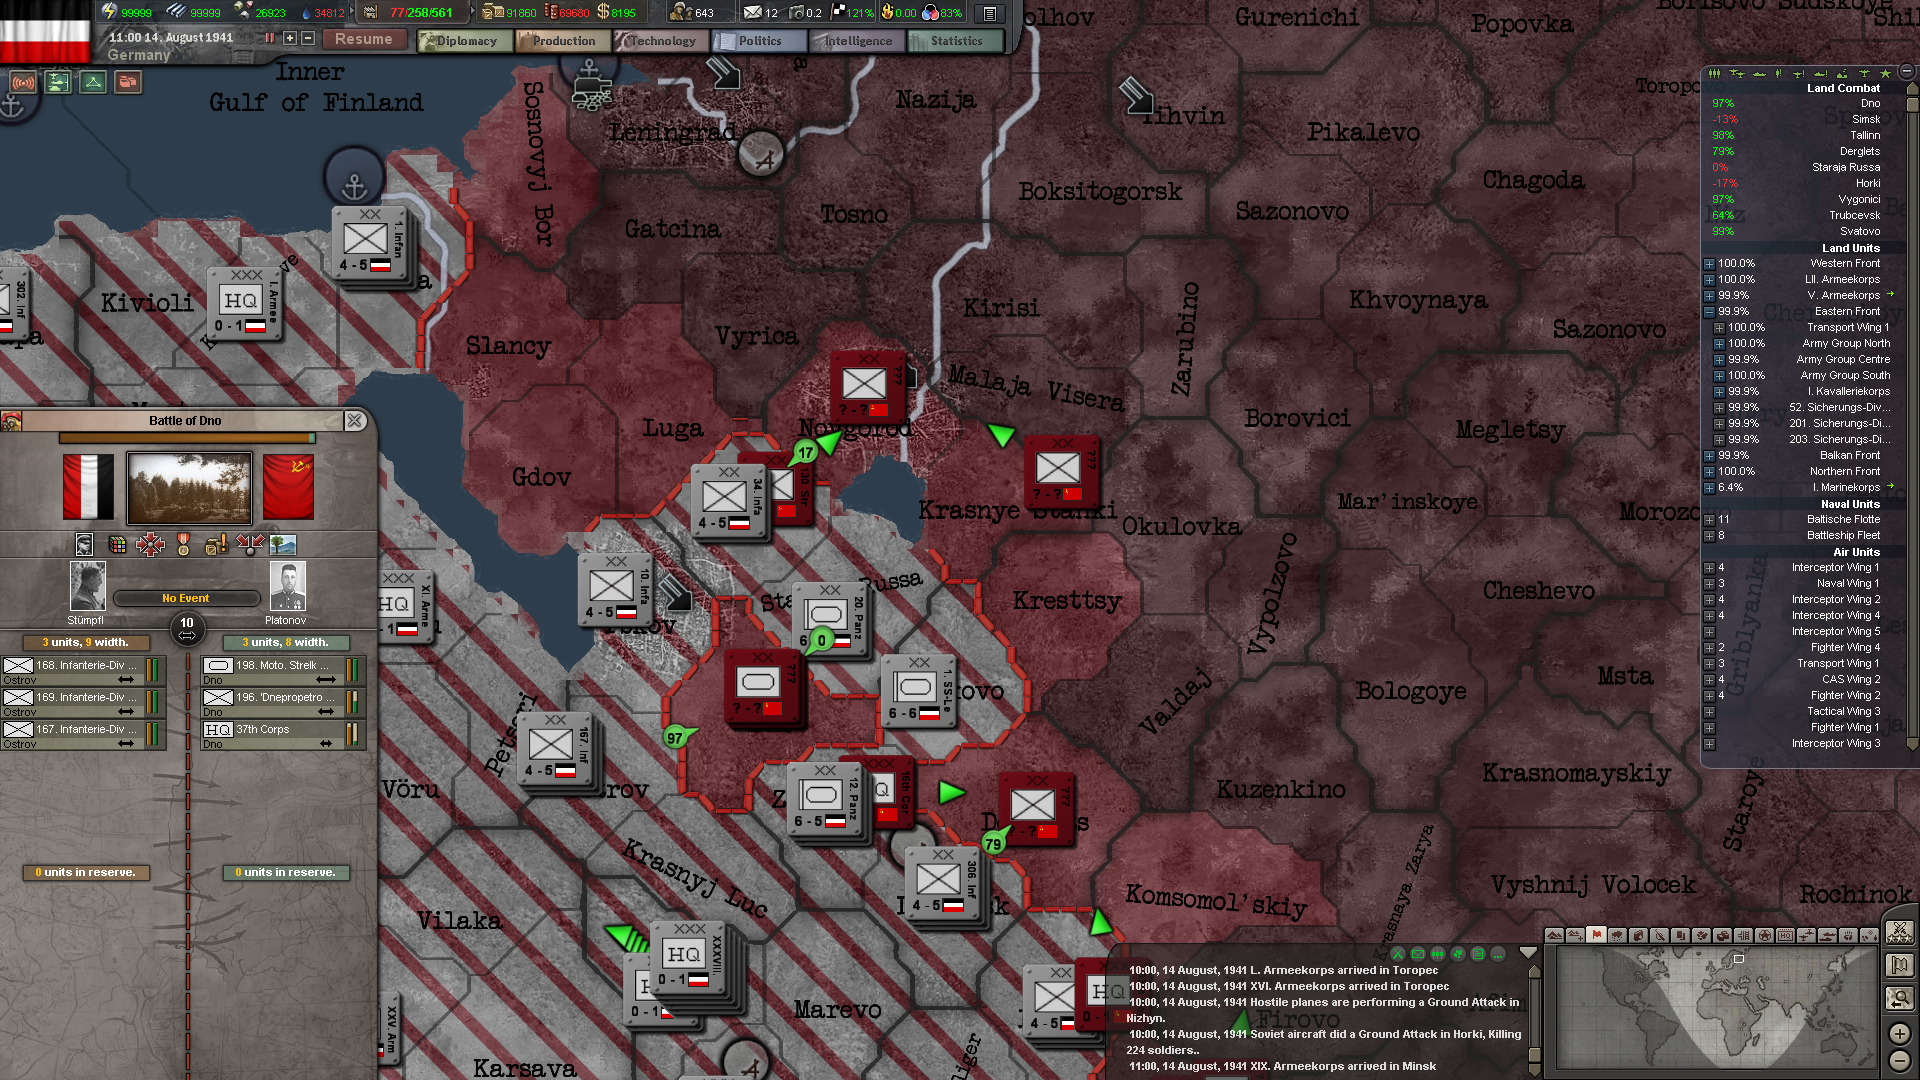Image resolution: width=1920 pixels, height=1080 pixels.
Task: Select the HQ map mode icon
Action: click(x=1785, y=936)
